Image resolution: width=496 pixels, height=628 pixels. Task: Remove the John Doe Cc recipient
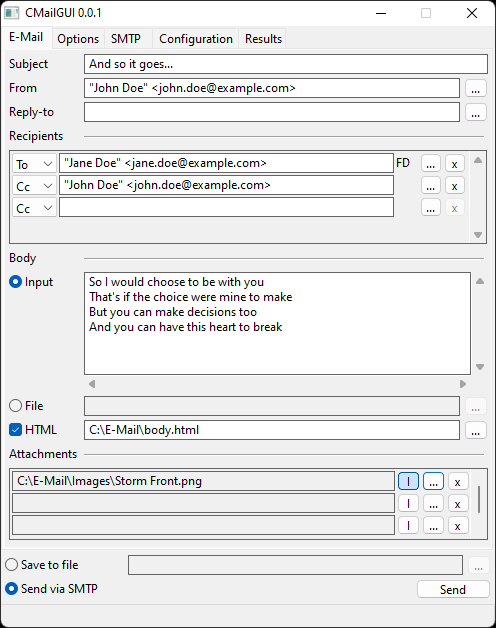[x=454, y=185]
